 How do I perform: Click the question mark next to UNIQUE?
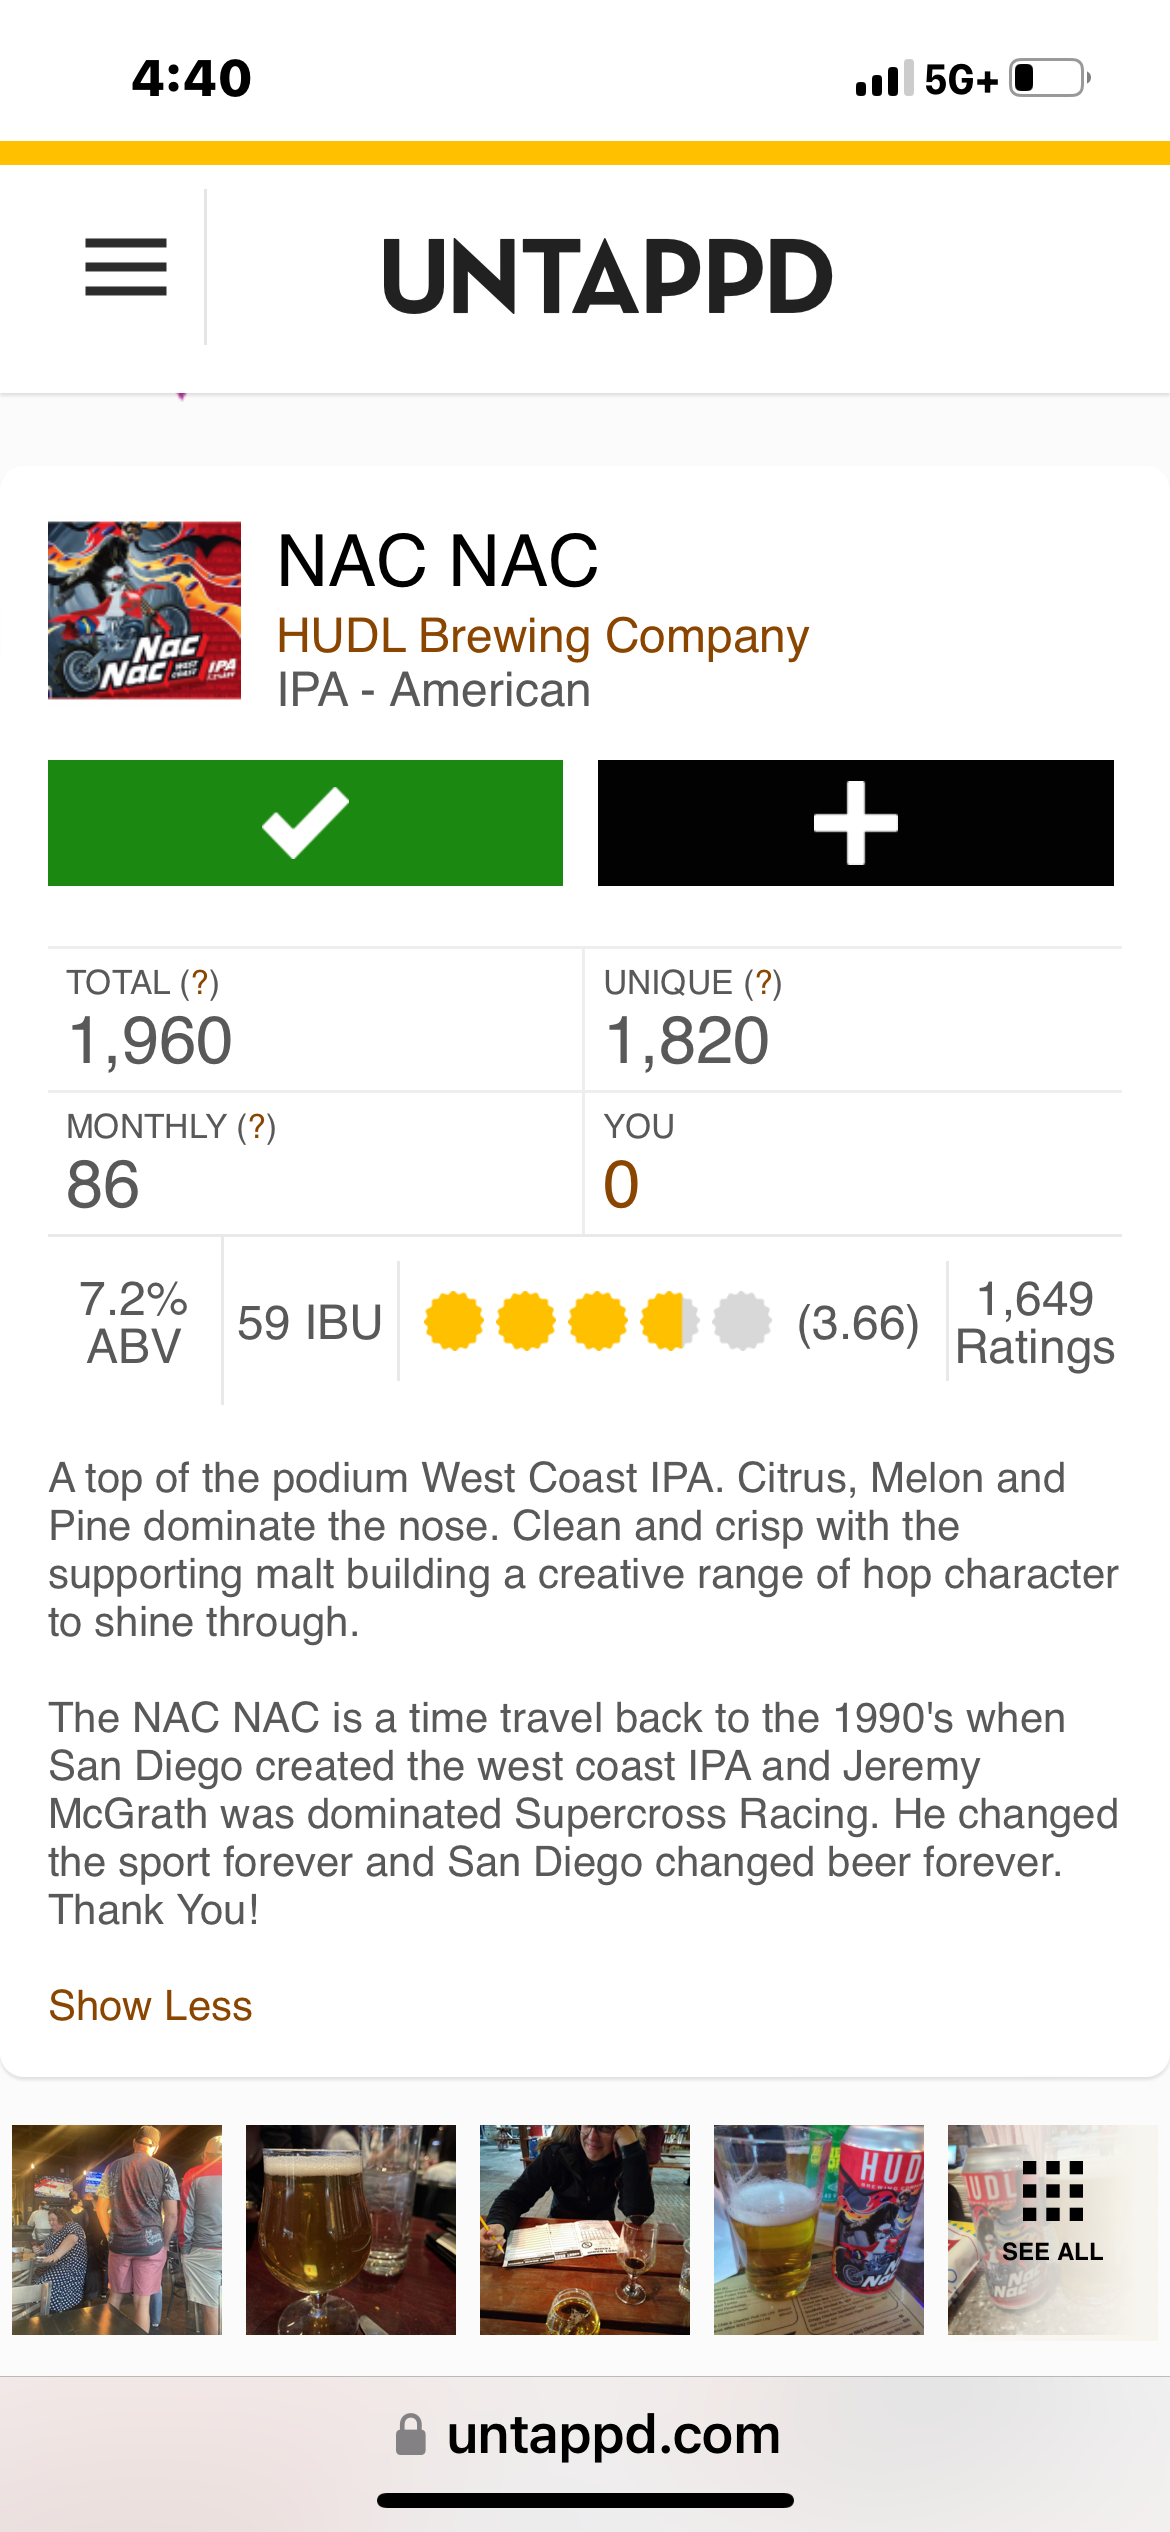pos(762,983)
